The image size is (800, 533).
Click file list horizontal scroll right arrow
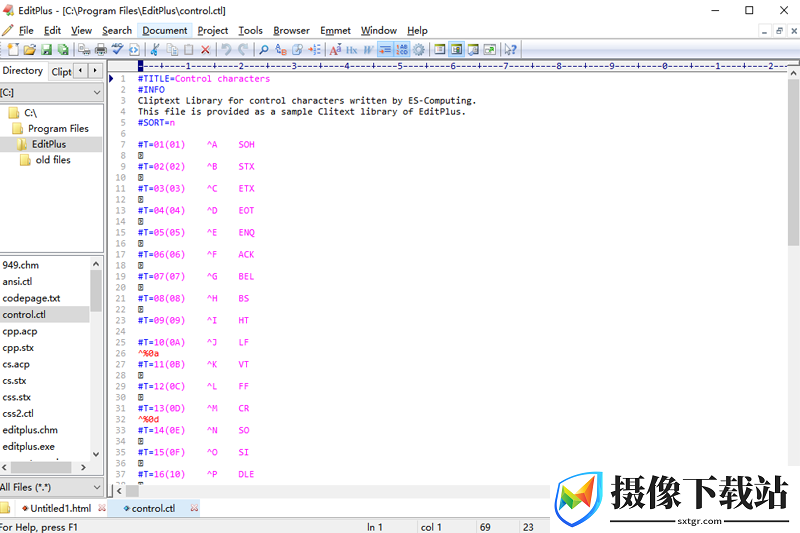click(83, 467)
